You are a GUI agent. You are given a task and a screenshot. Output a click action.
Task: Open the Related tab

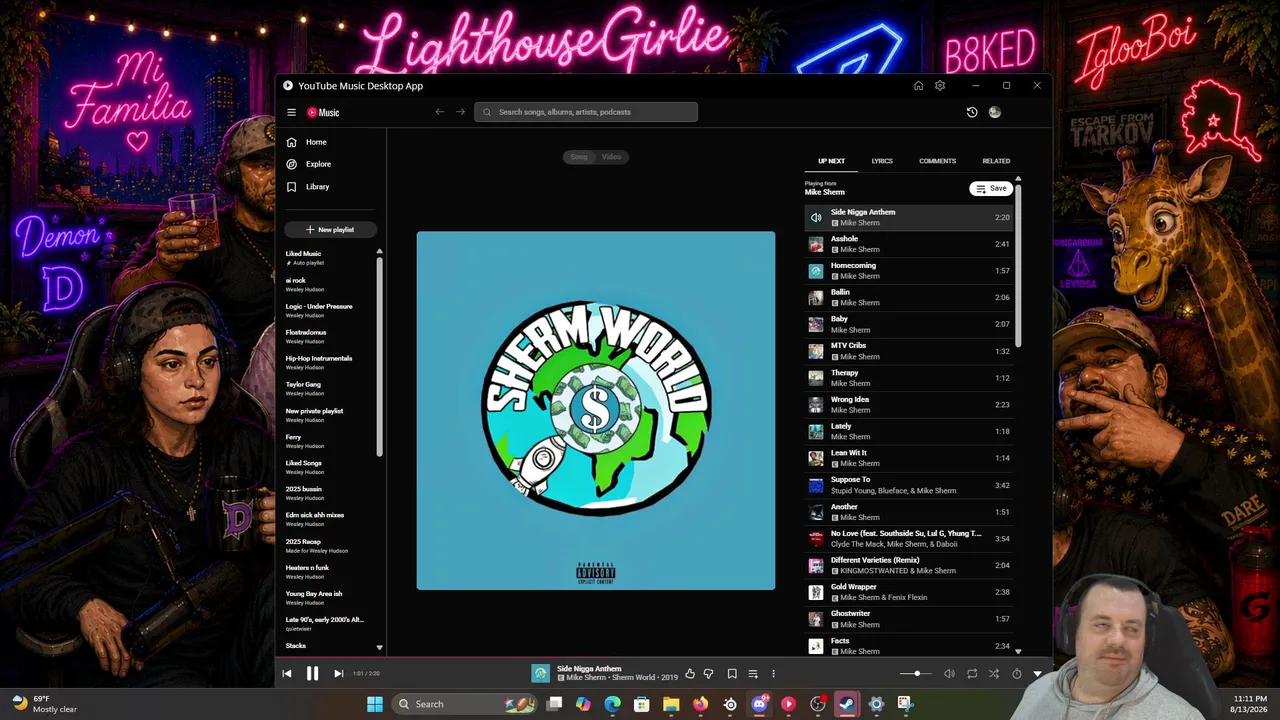point(996,161)
